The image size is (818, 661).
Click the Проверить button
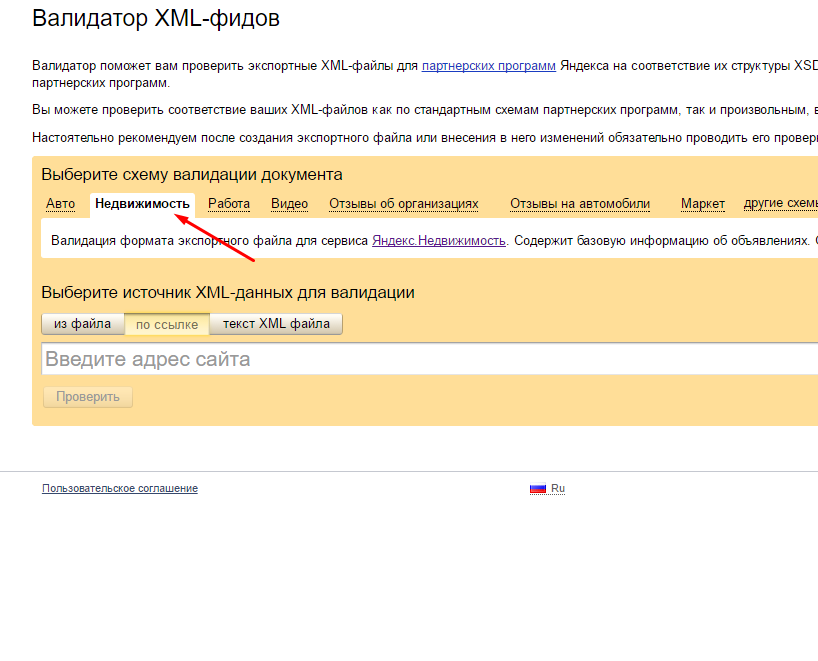coord(88,397)
